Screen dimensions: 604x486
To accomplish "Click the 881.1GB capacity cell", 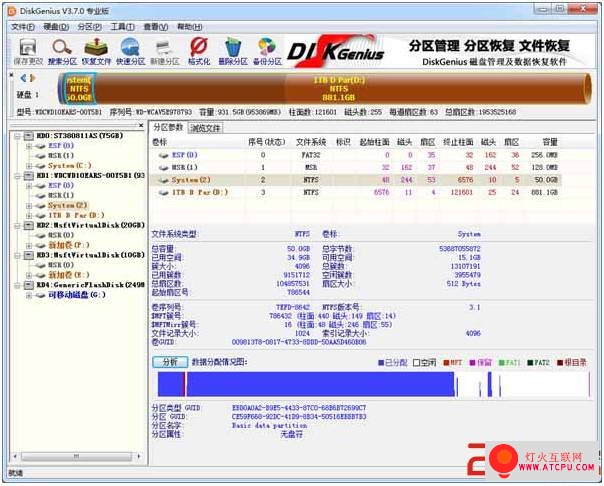I will click(x=544, y=193).
